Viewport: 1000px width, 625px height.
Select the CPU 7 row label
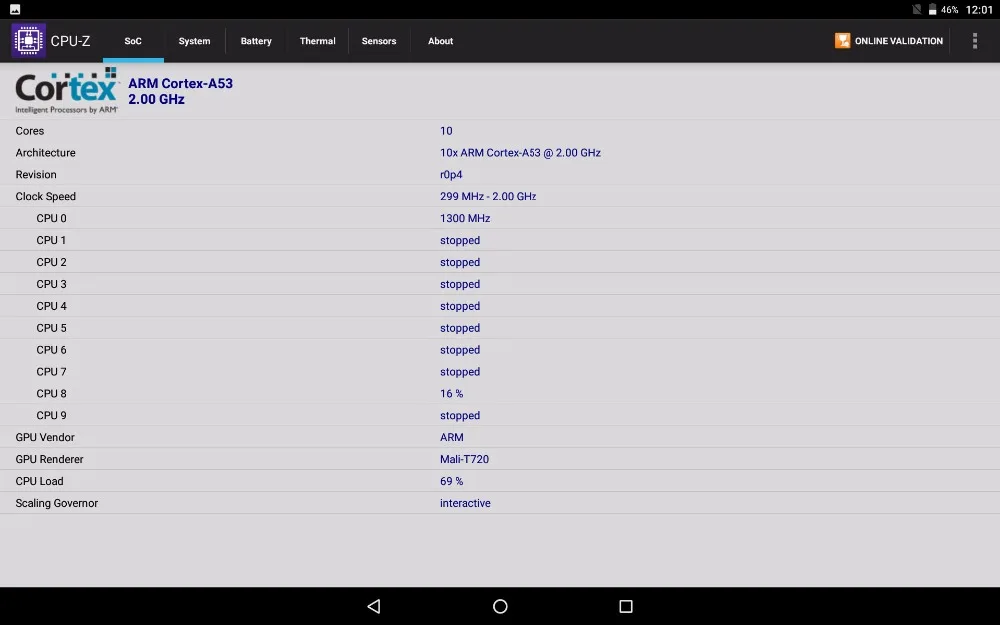pyautogui.click(x=51, y=371)
